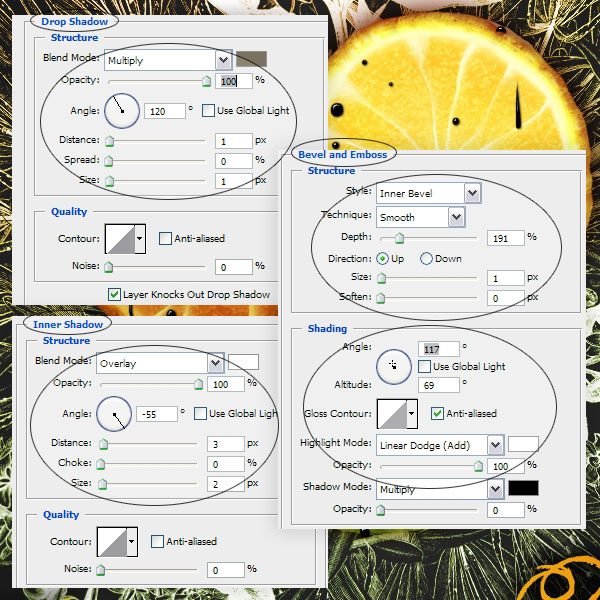This screenshot has width=600, height=600.
Task: Click Drop Shadow Size value field
Action: click(x=233, y=181)
